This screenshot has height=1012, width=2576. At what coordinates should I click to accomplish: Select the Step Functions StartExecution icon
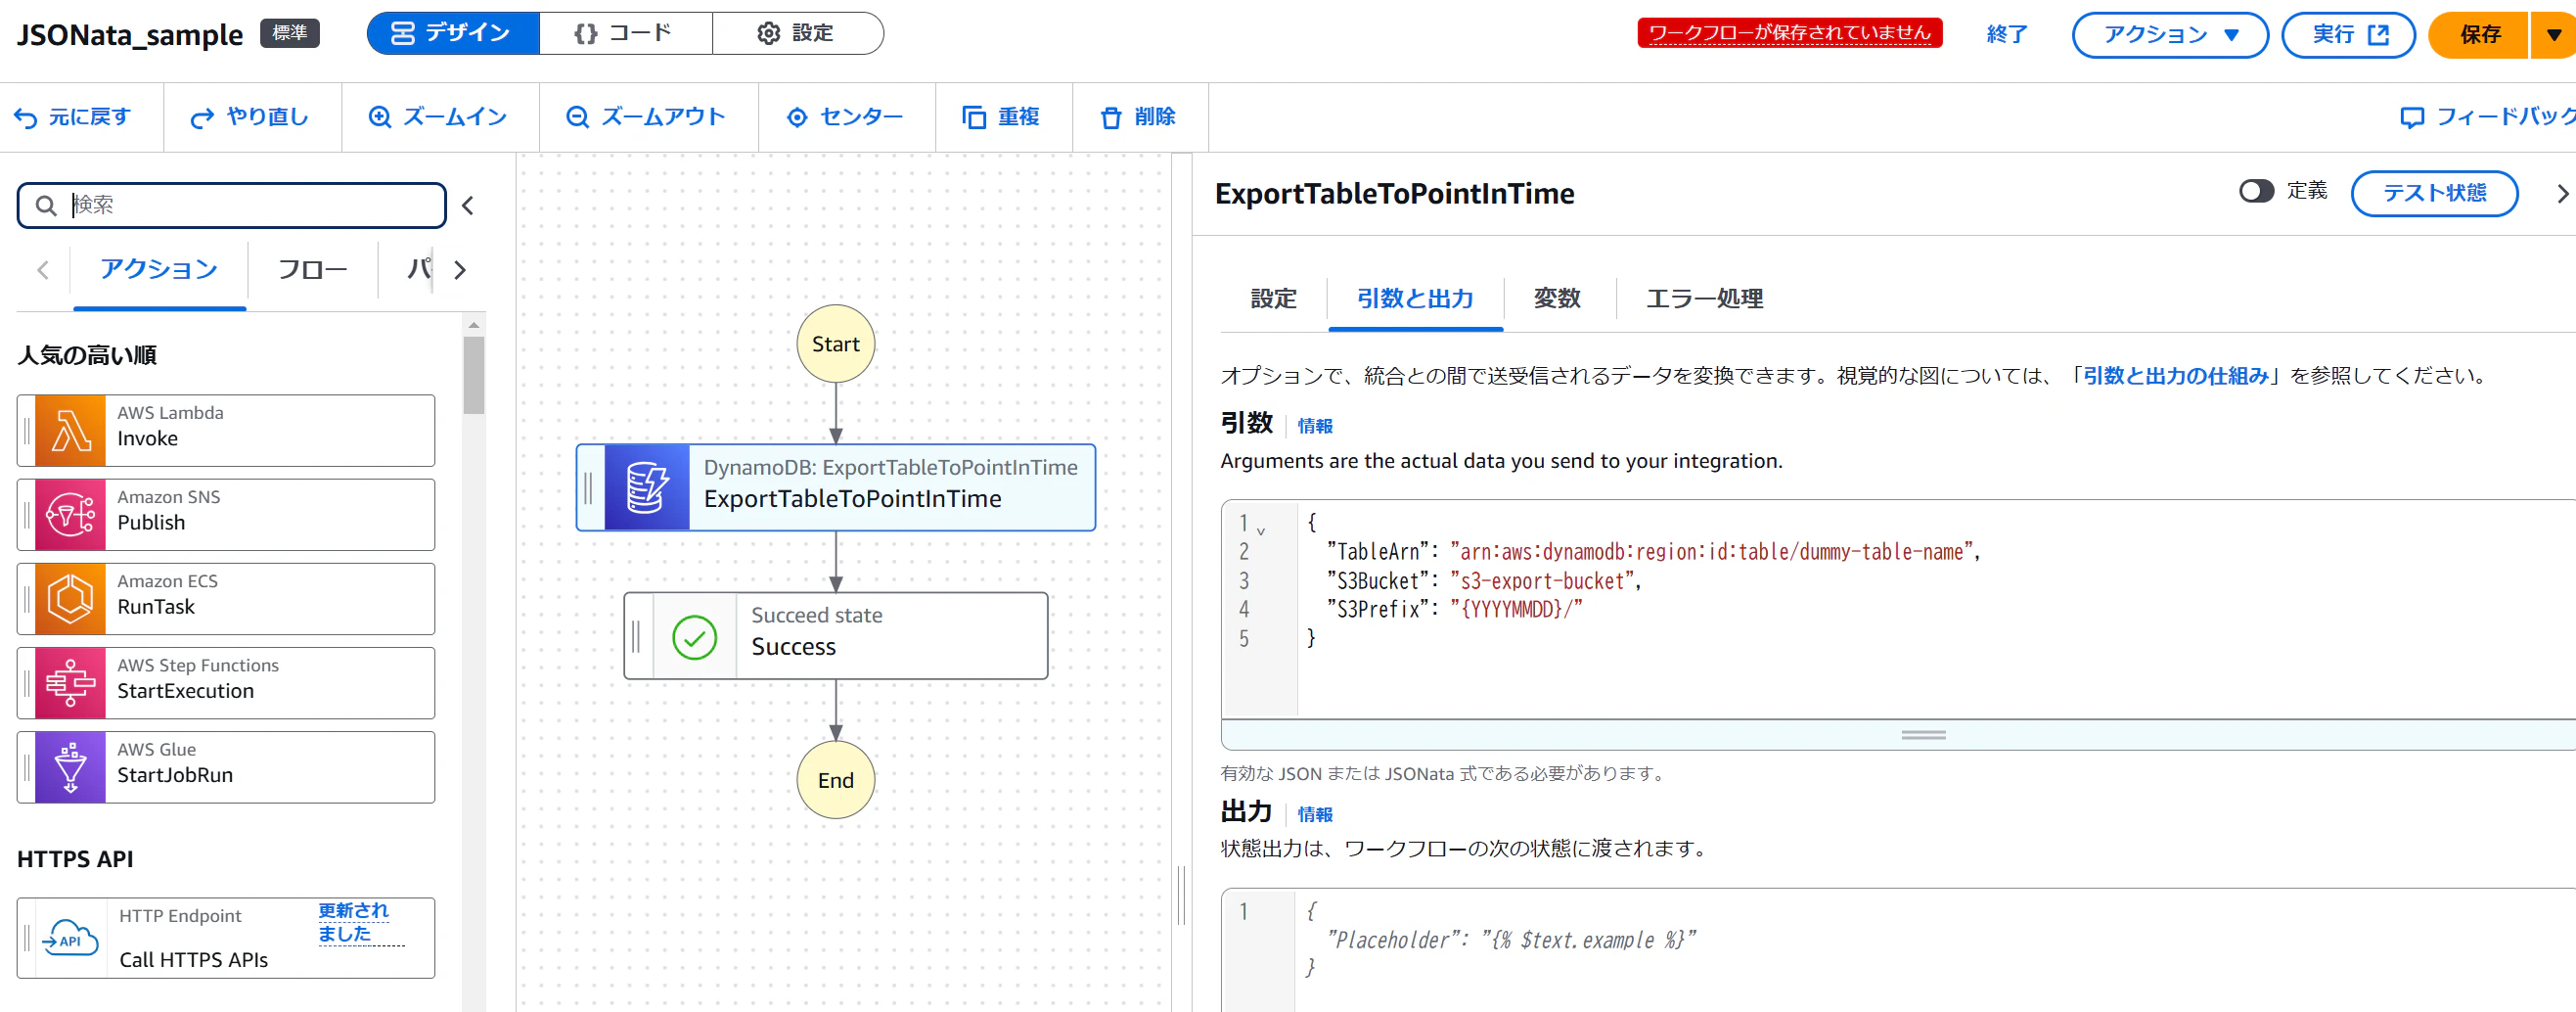coord(70,683)
